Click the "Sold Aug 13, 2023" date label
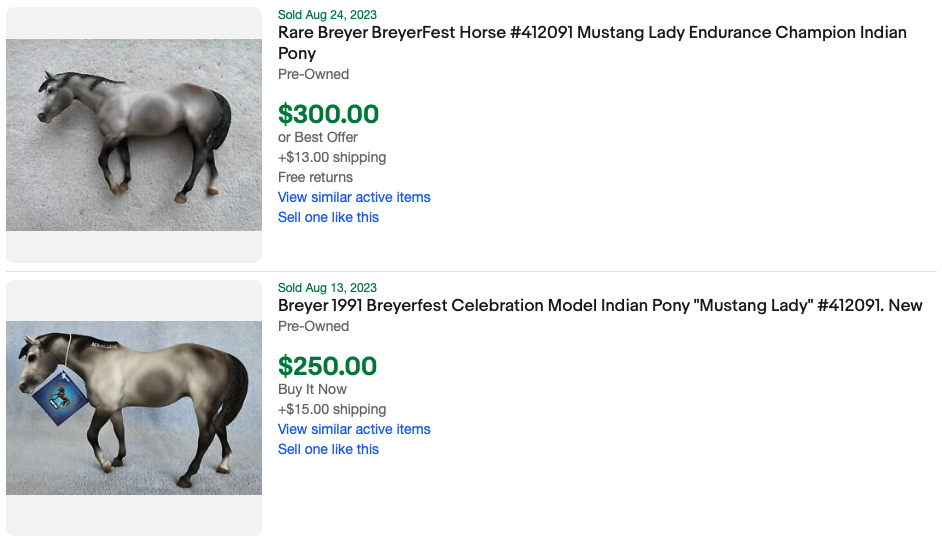Viewport: 942px width, 542px height. click(327, 288)
